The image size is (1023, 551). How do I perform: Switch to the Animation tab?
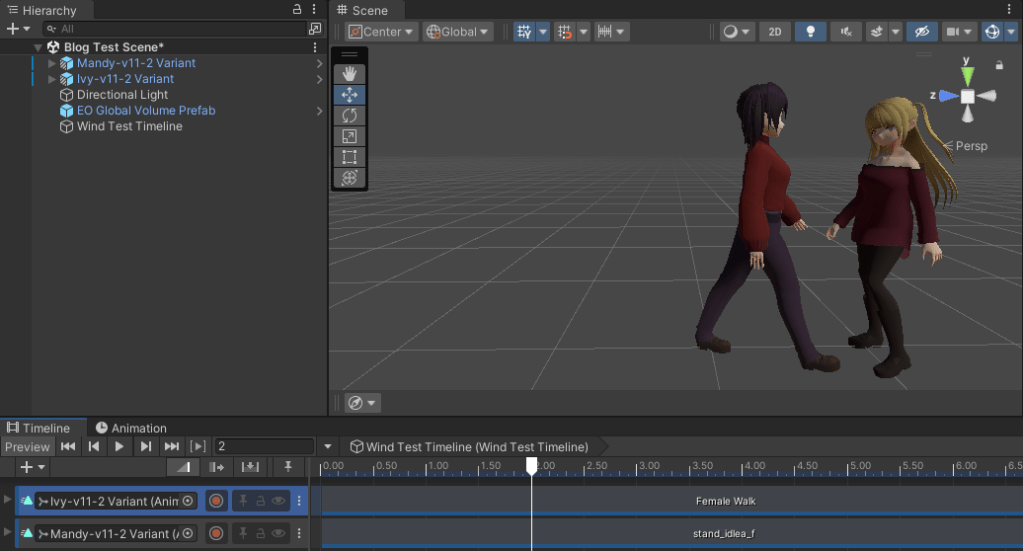point(131,428)
